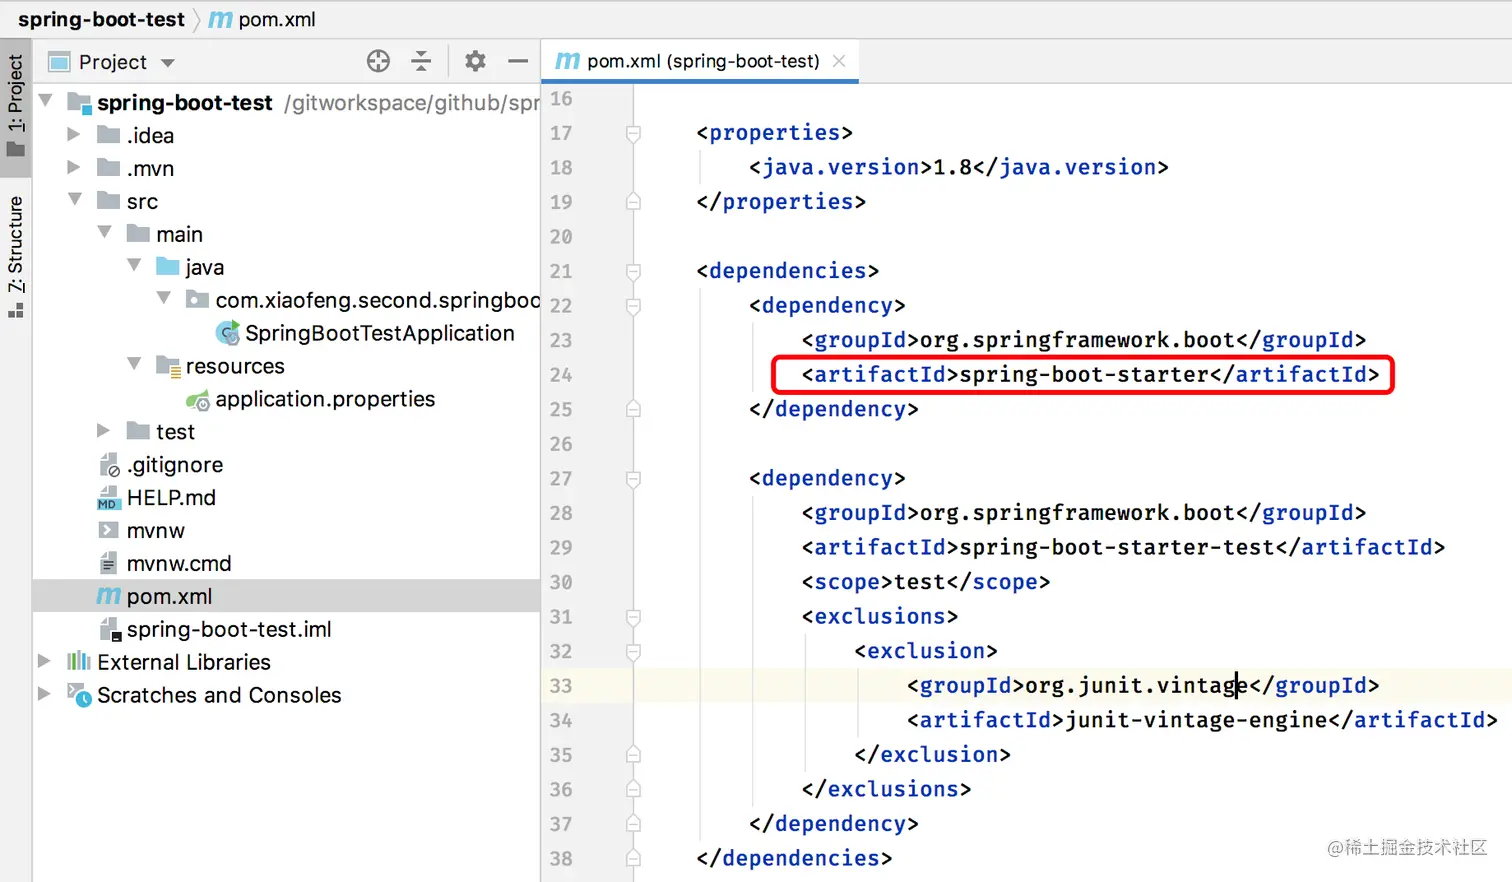Fold the exclusions block at line 31
1512x882 pixels.
coord(633,617)
